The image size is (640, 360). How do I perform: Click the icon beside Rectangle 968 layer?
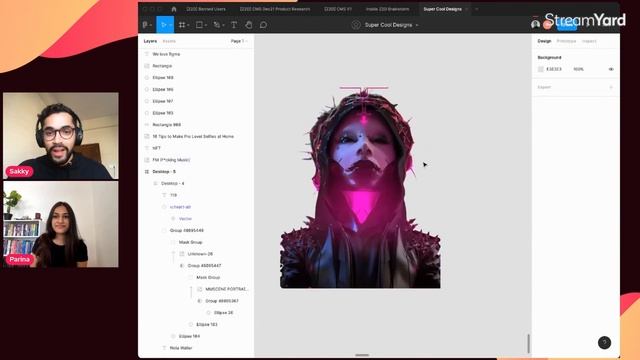pyautogui.click(x=147, y=124)
